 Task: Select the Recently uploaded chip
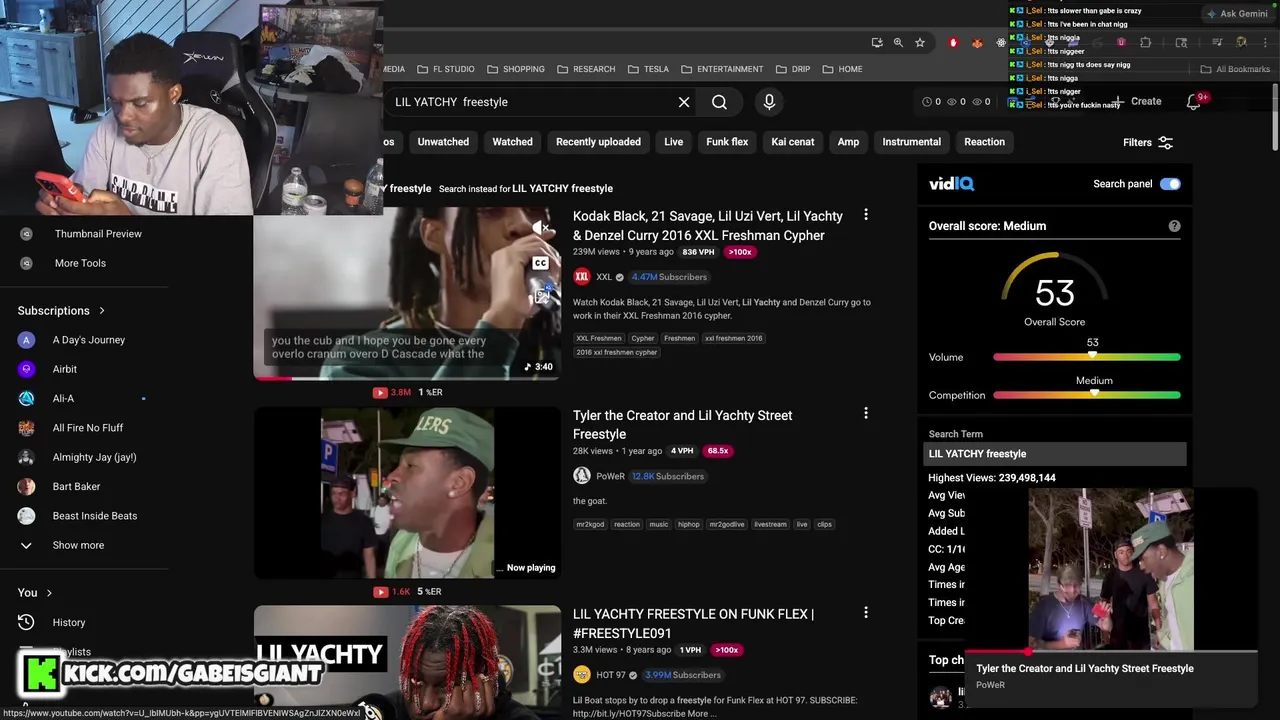click(x=598, y=142)
